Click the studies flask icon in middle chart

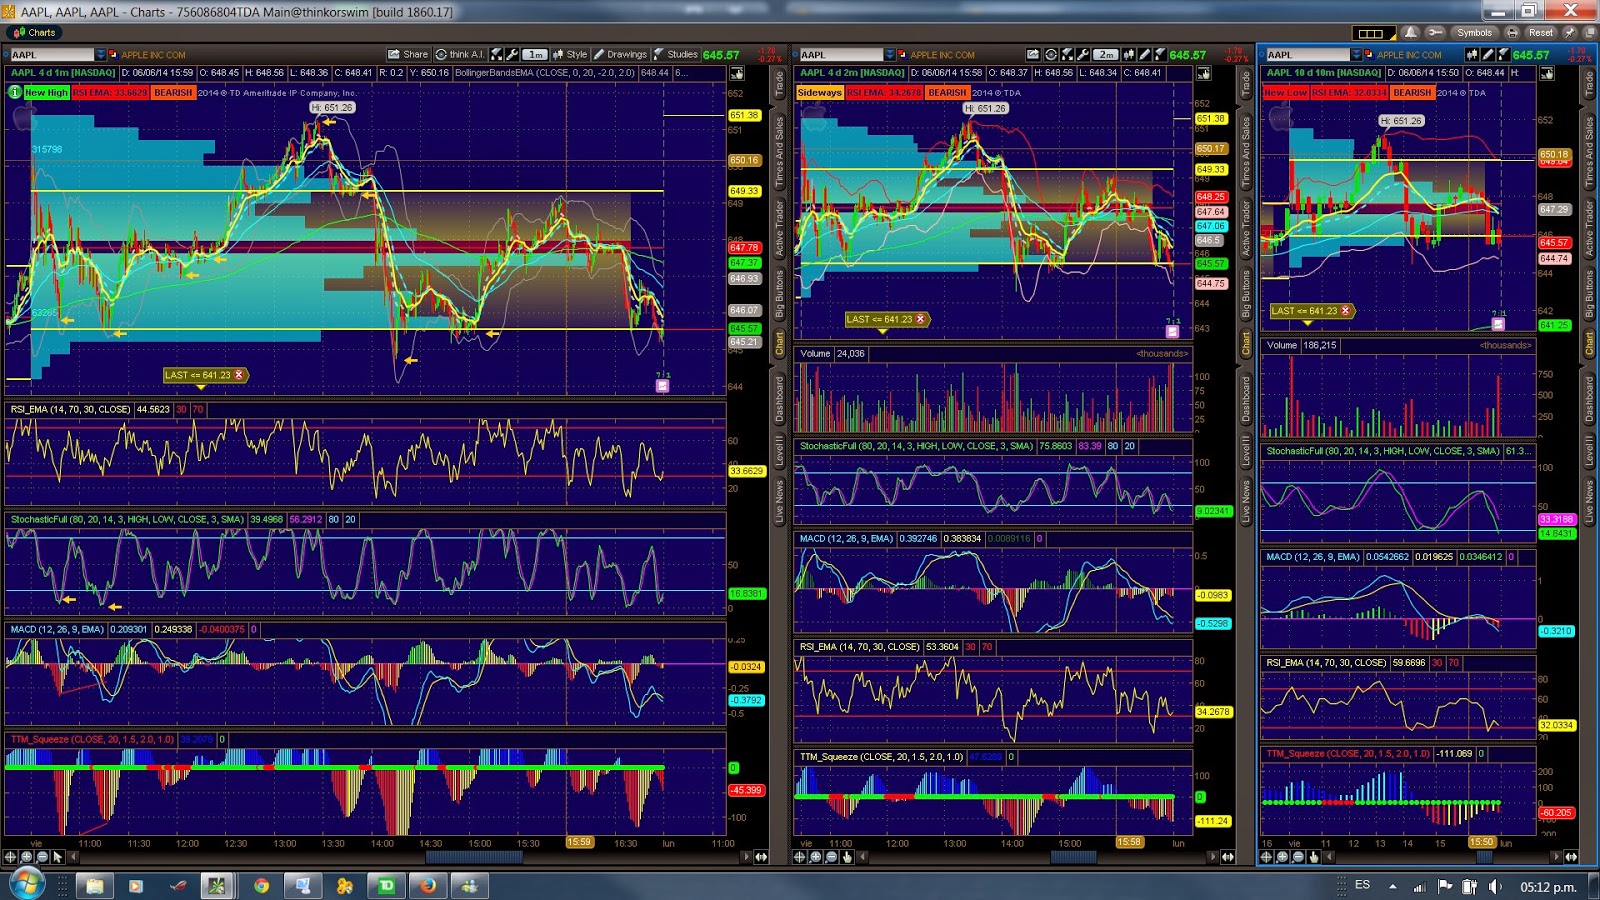1160,54
